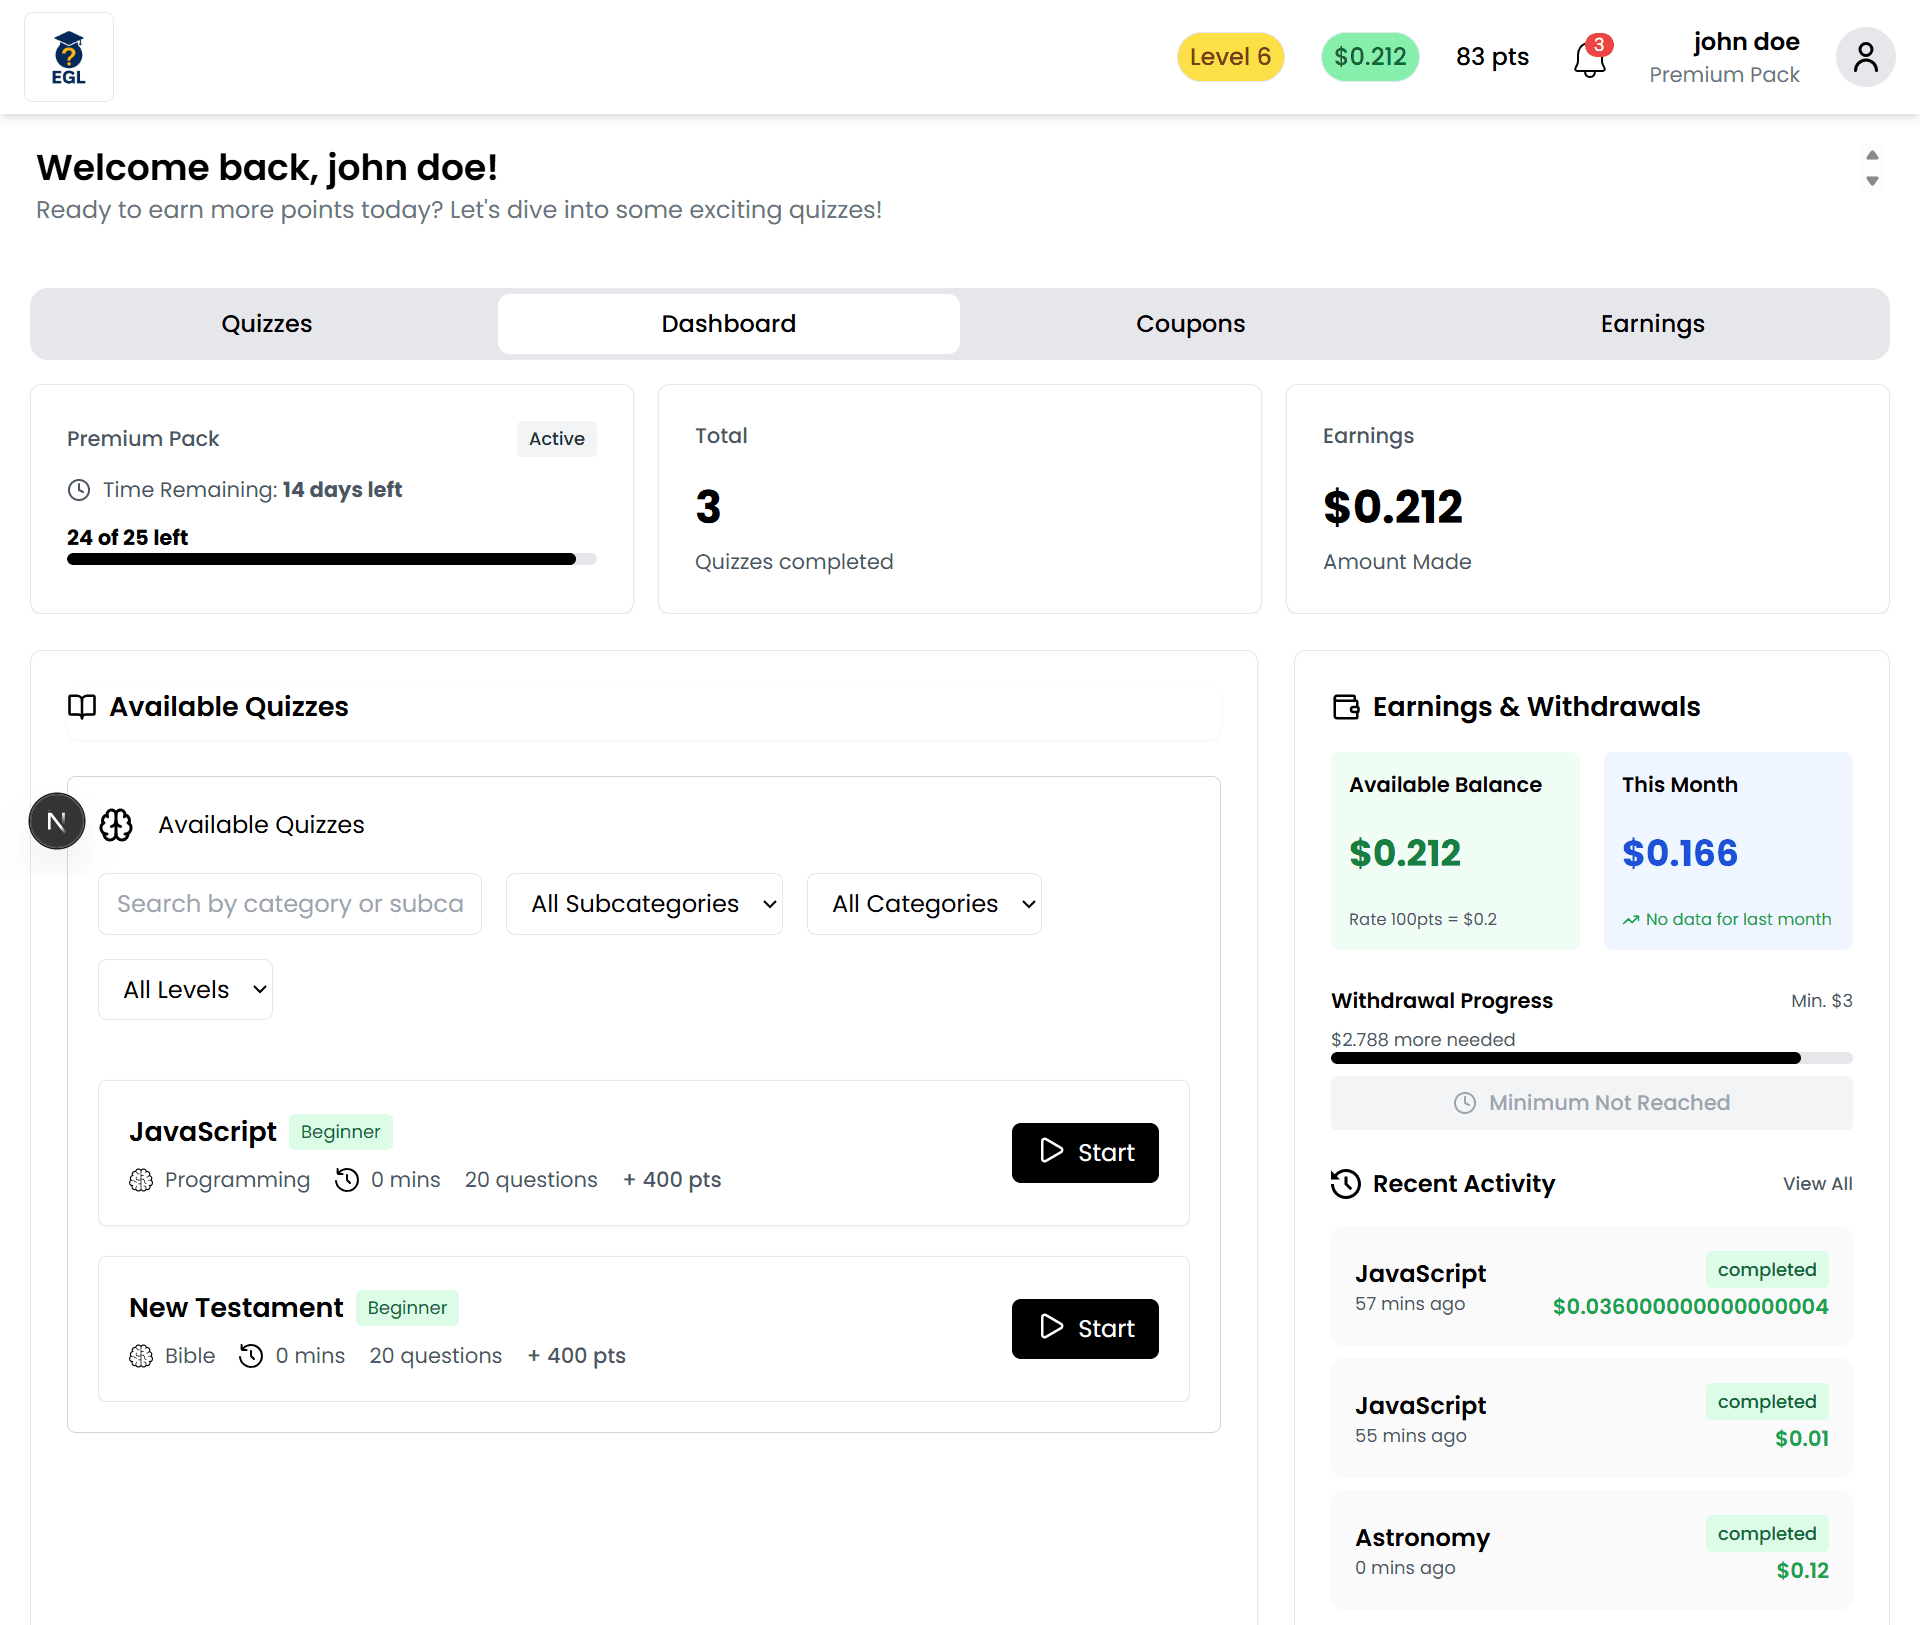Click the scroll up arrow at top right
This screenshot has height=1625, width=1920.
[x=1872, y=155]
